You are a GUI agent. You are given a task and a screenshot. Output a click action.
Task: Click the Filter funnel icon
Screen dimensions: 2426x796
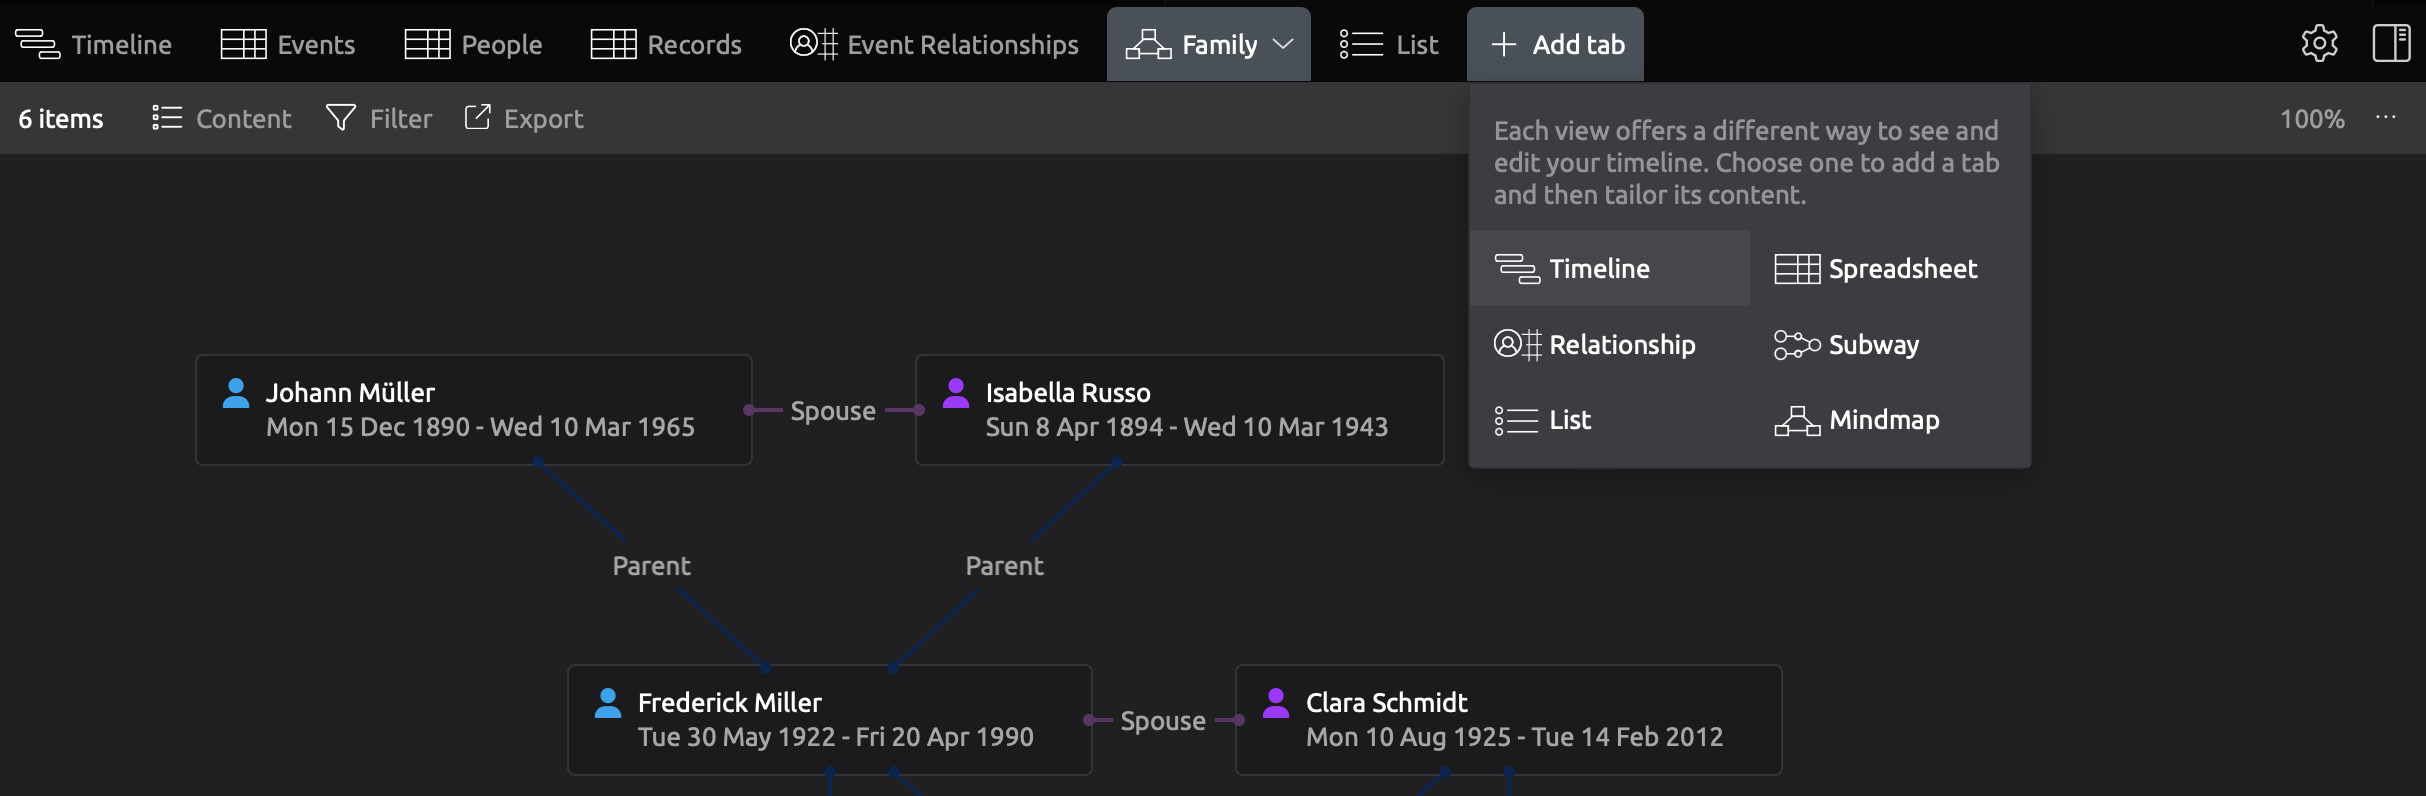tap(341, 118)
